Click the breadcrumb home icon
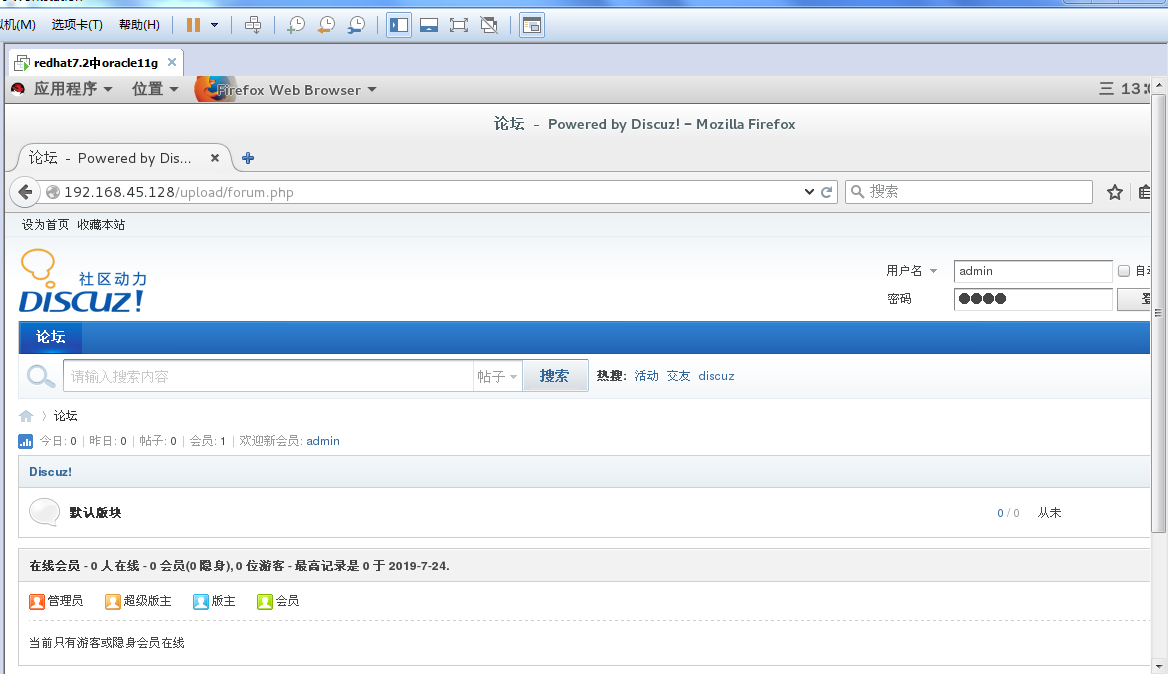Viewport: 1168px width, 674px height. click(x=26, y=416)
